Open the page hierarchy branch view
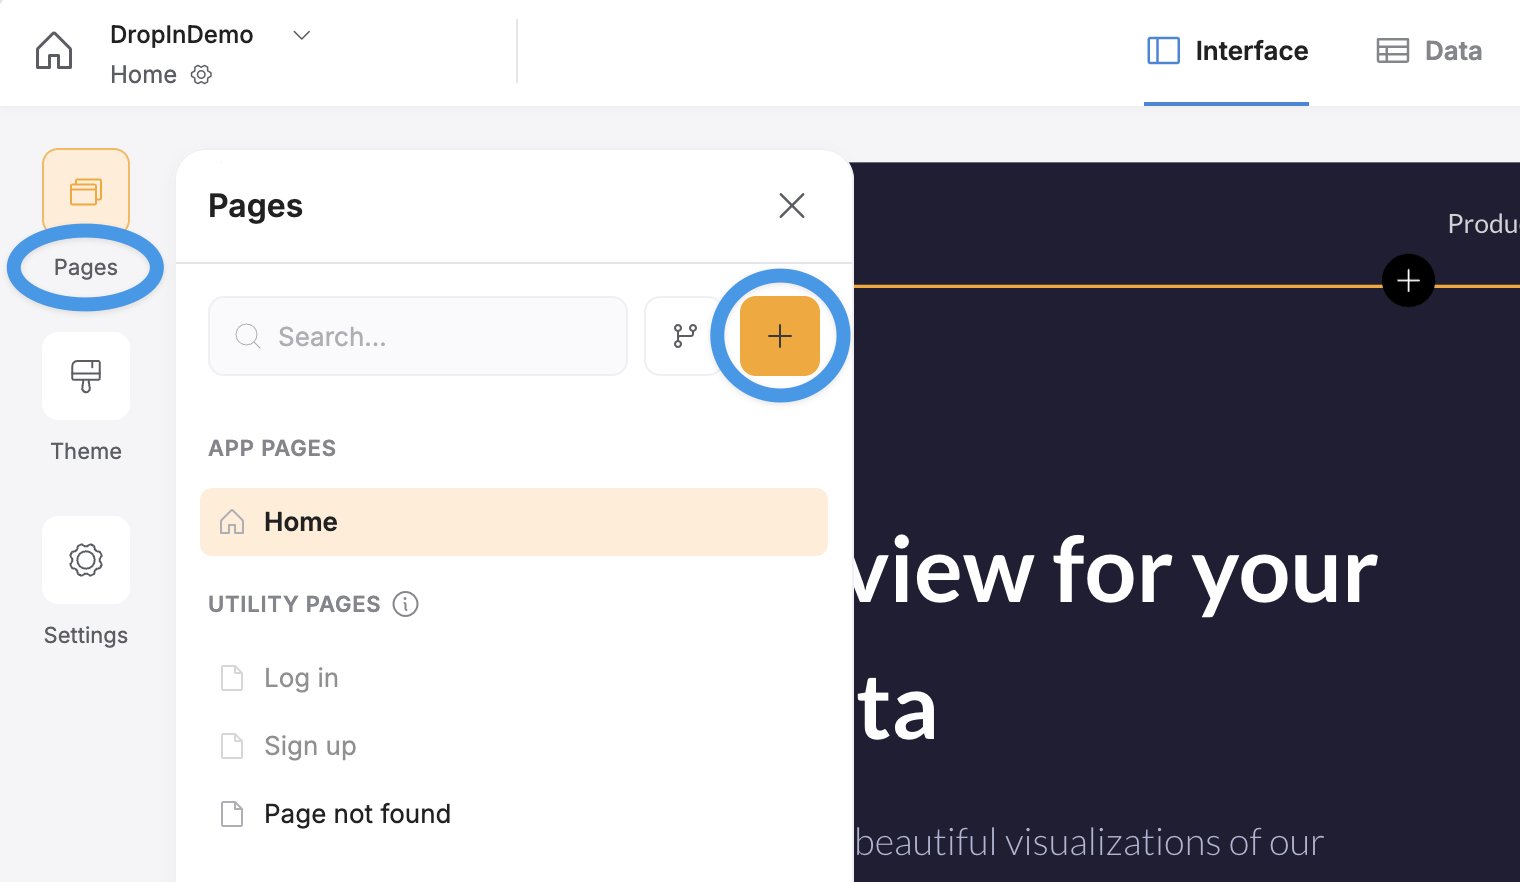 point(684,337)
